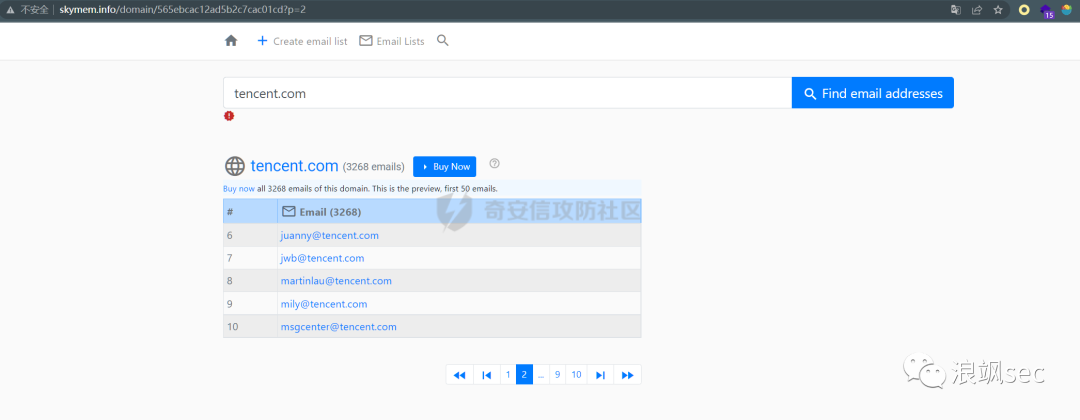Open juanny@tencent.com email link
This screenshot has width=1080, height=420.
(329, 235)
